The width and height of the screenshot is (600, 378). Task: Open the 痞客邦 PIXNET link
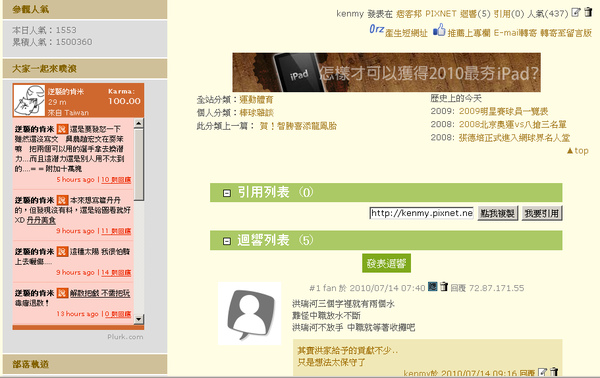click(x=426, y=14)
